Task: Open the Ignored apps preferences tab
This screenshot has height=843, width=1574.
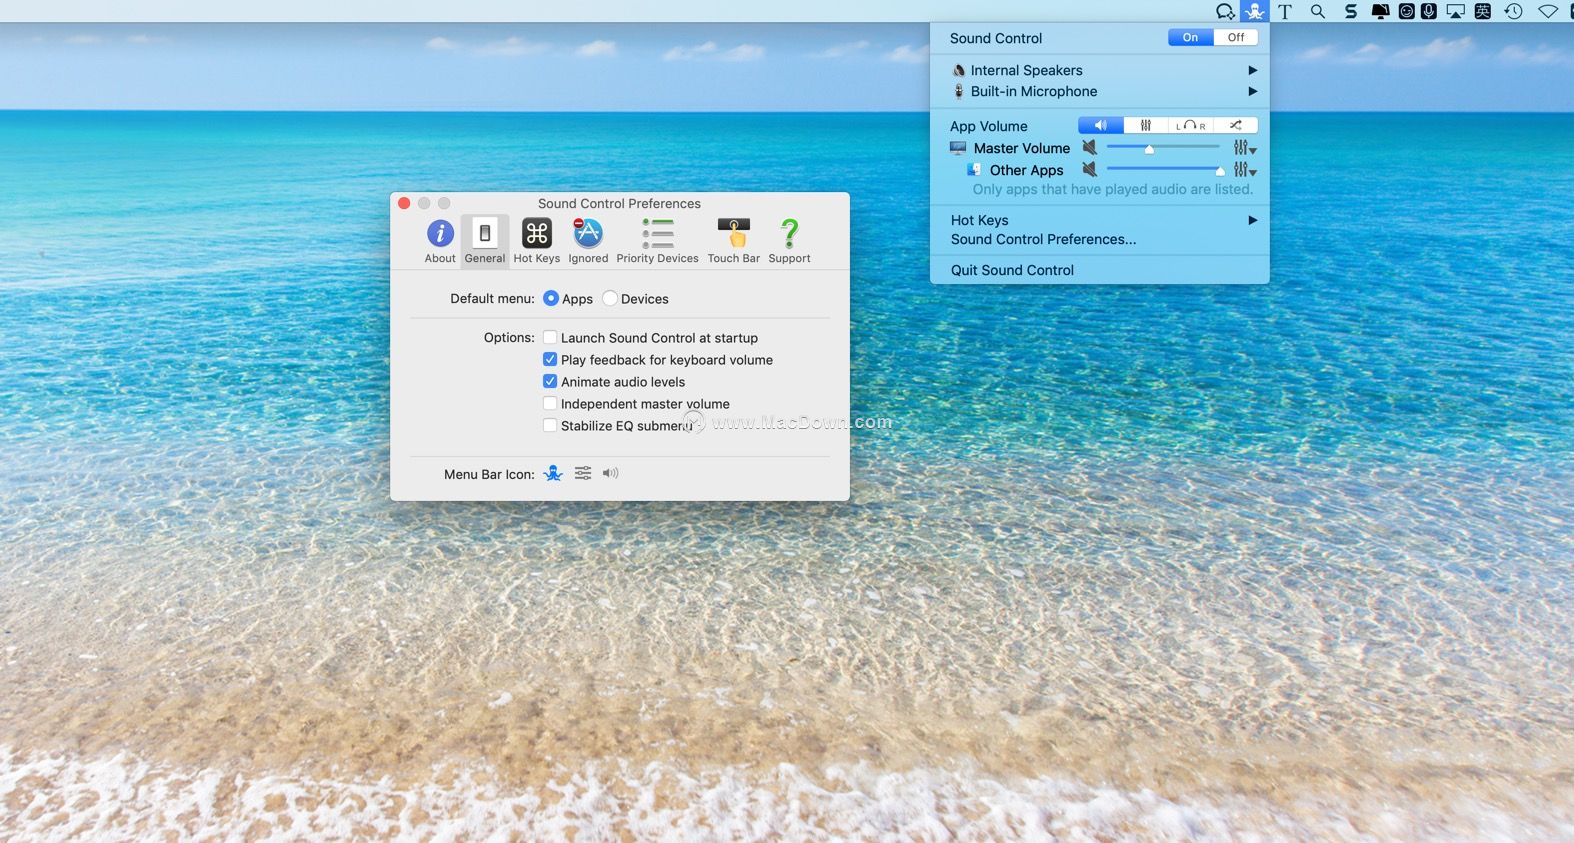Action: (588, 241)
